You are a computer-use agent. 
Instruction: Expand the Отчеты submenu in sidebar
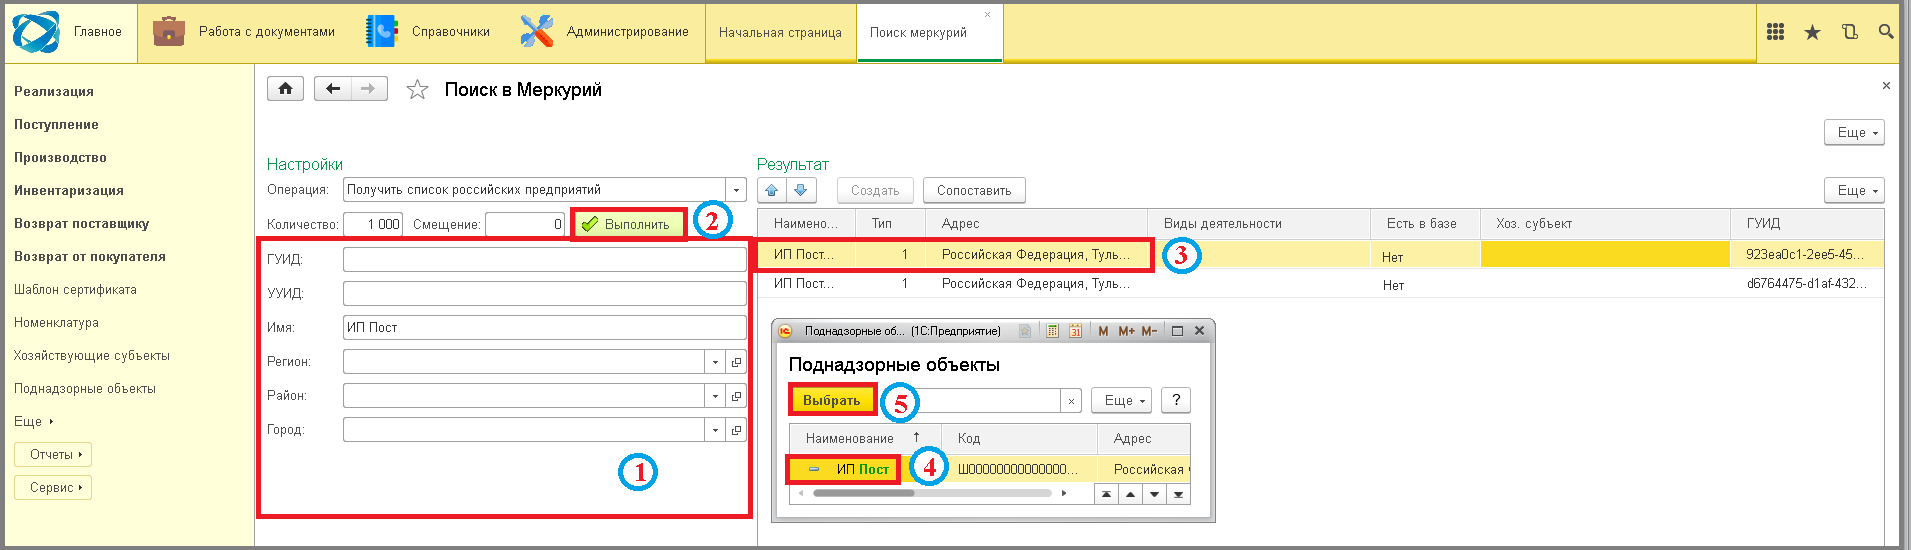53,454
